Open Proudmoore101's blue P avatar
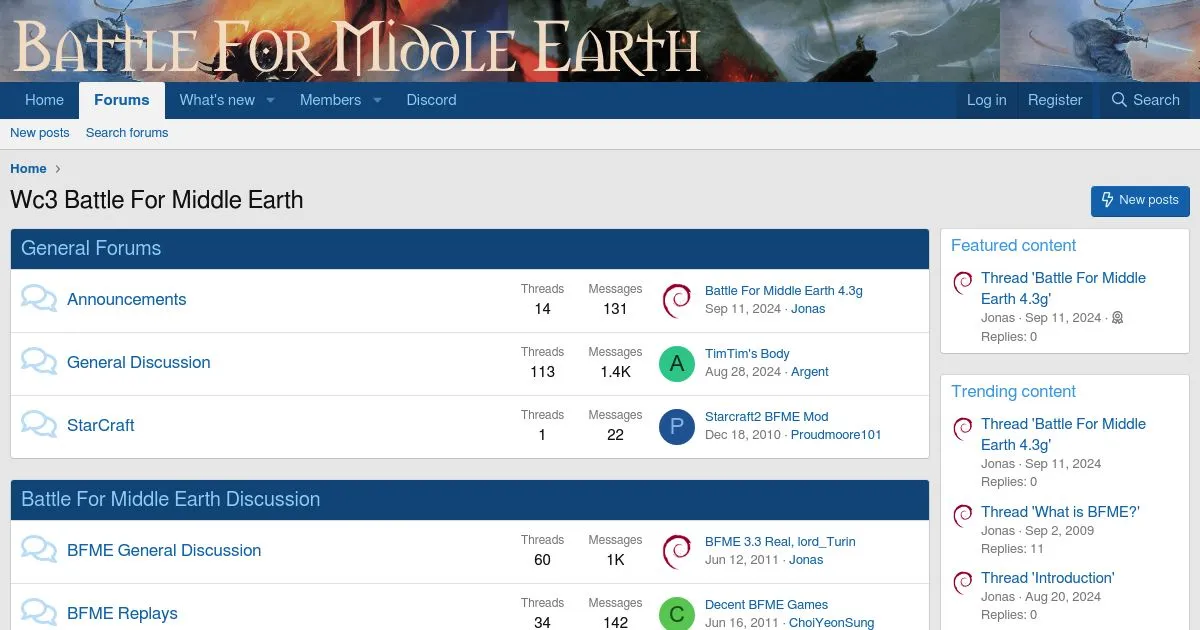The height and width of the screenshot is (630, 1200). [677, 426]
